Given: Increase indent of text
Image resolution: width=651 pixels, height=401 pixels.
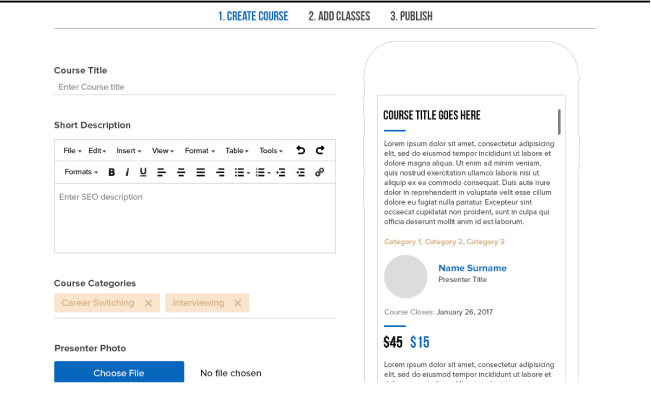Looking at the screenshot, I should click(301, 172).
